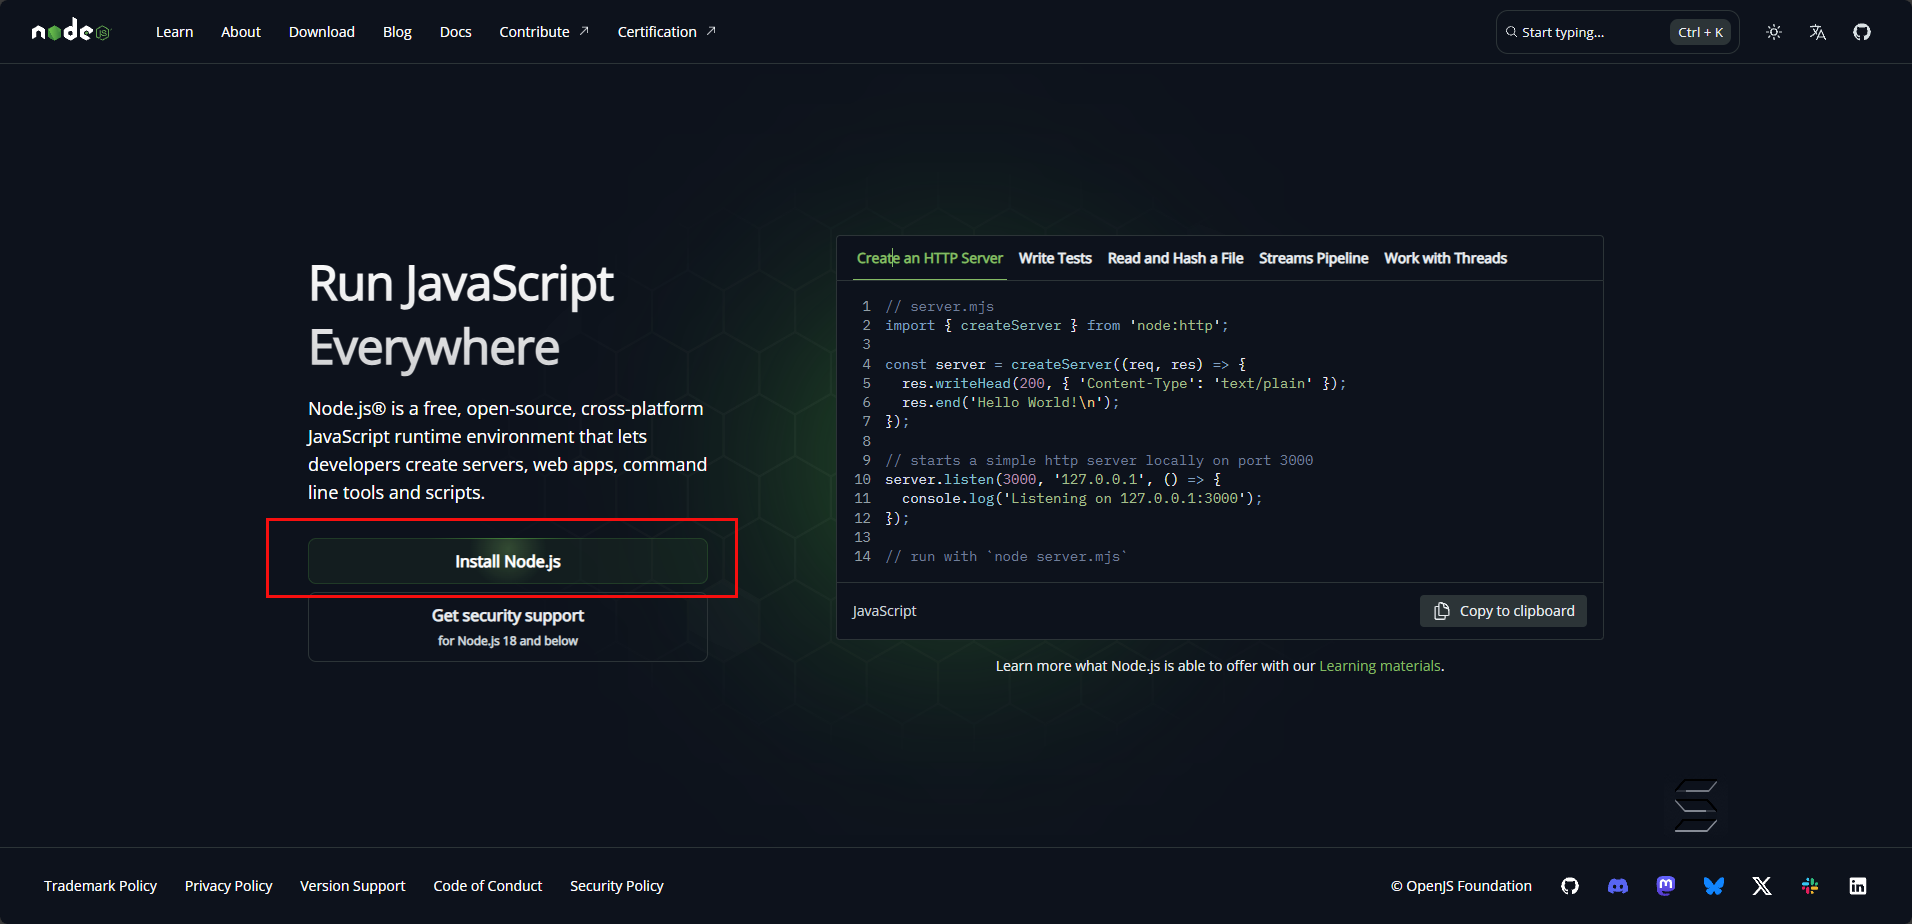Screen dimensions: 1912x924
Task: Open the Docs menu item
Action: click(455, 32)
